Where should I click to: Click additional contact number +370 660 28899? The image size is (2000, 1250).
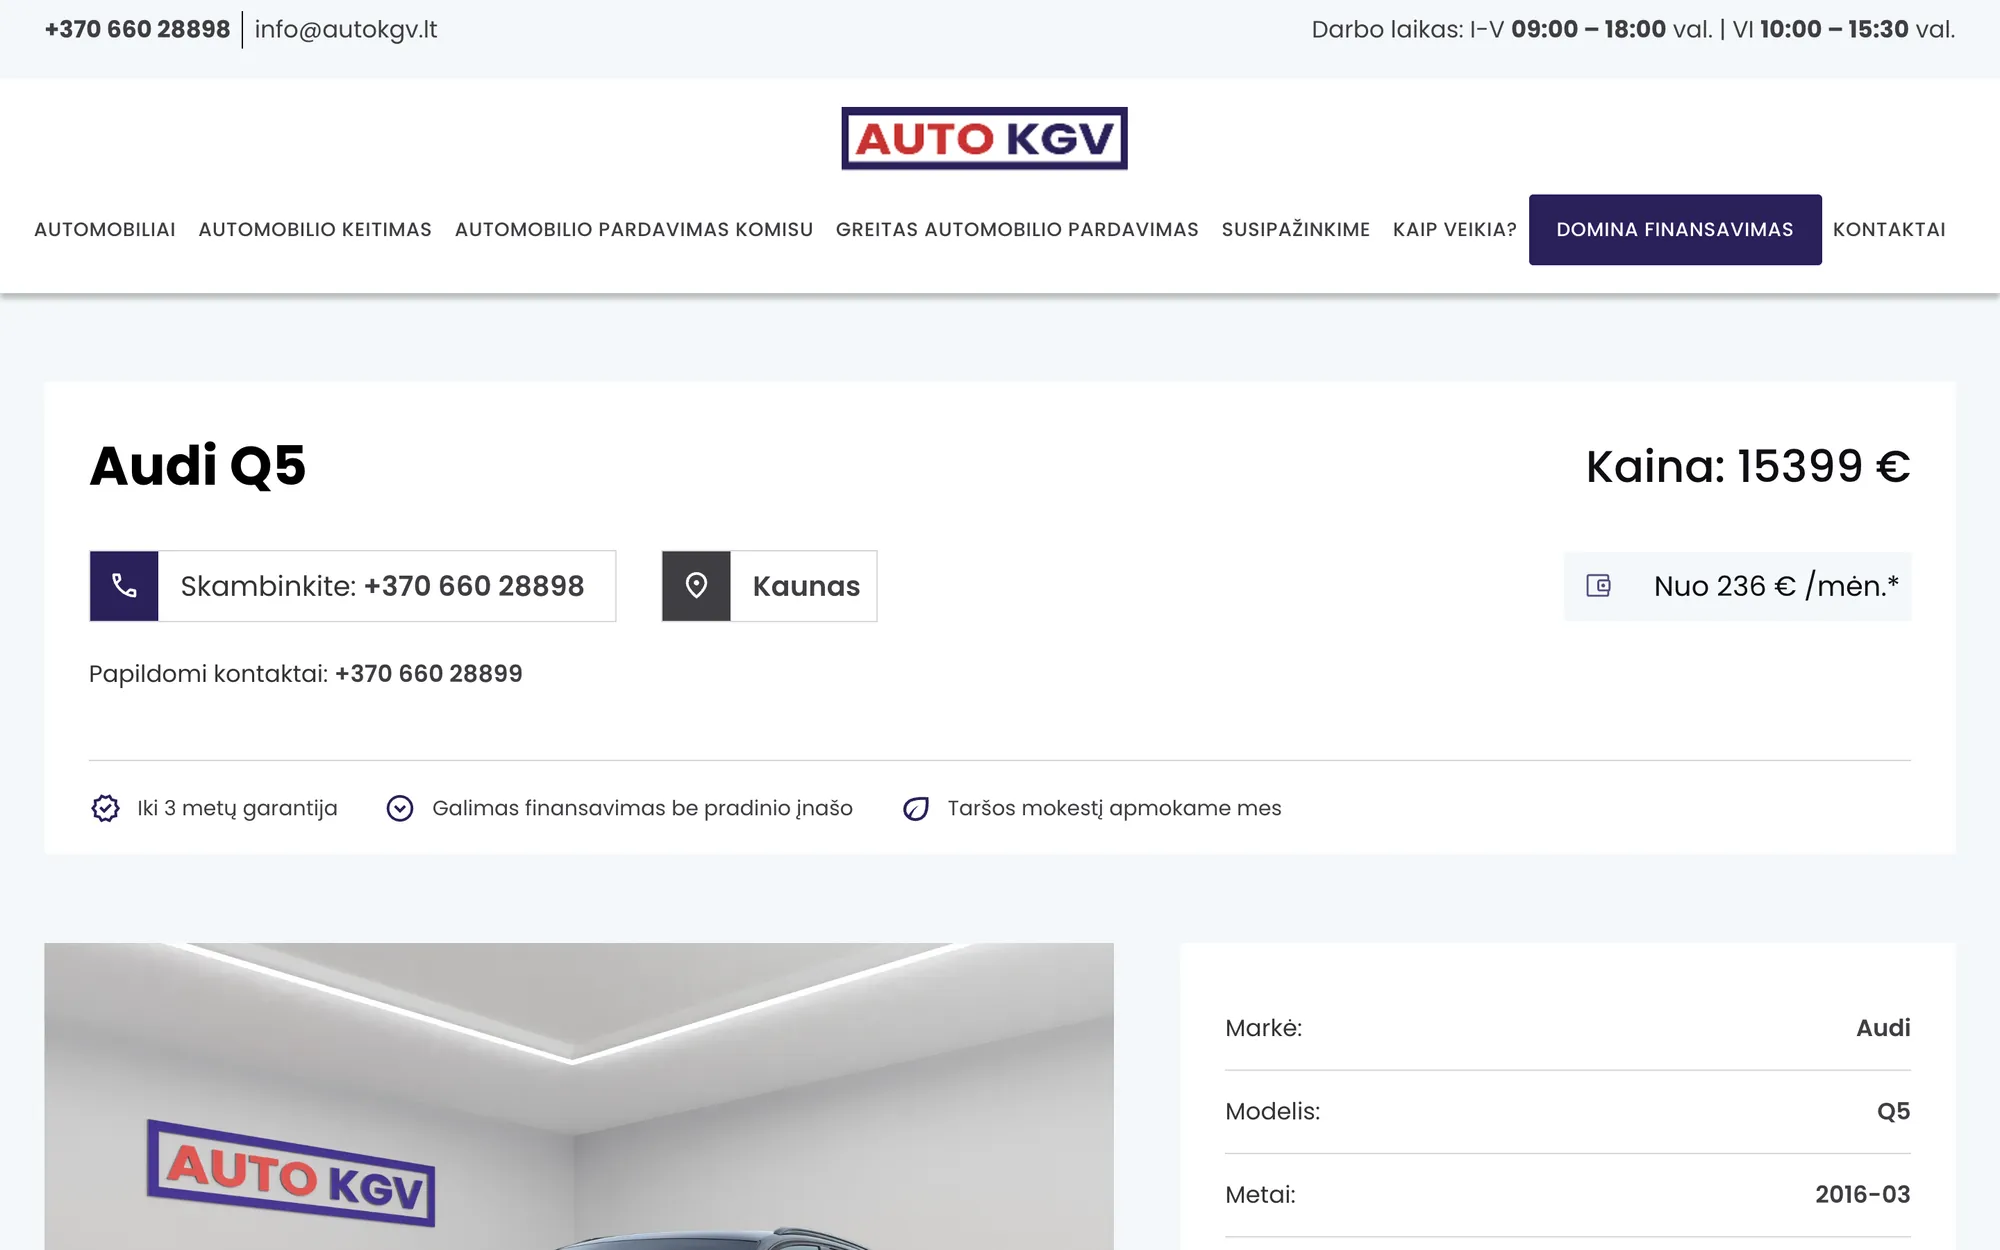pos(429,674)
